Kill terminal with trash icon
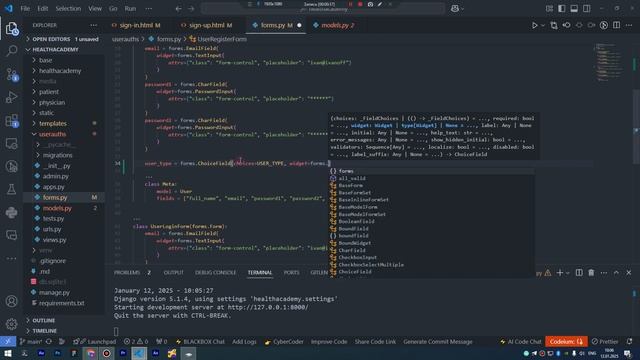The image size is (640, 360). coord(591,273)
